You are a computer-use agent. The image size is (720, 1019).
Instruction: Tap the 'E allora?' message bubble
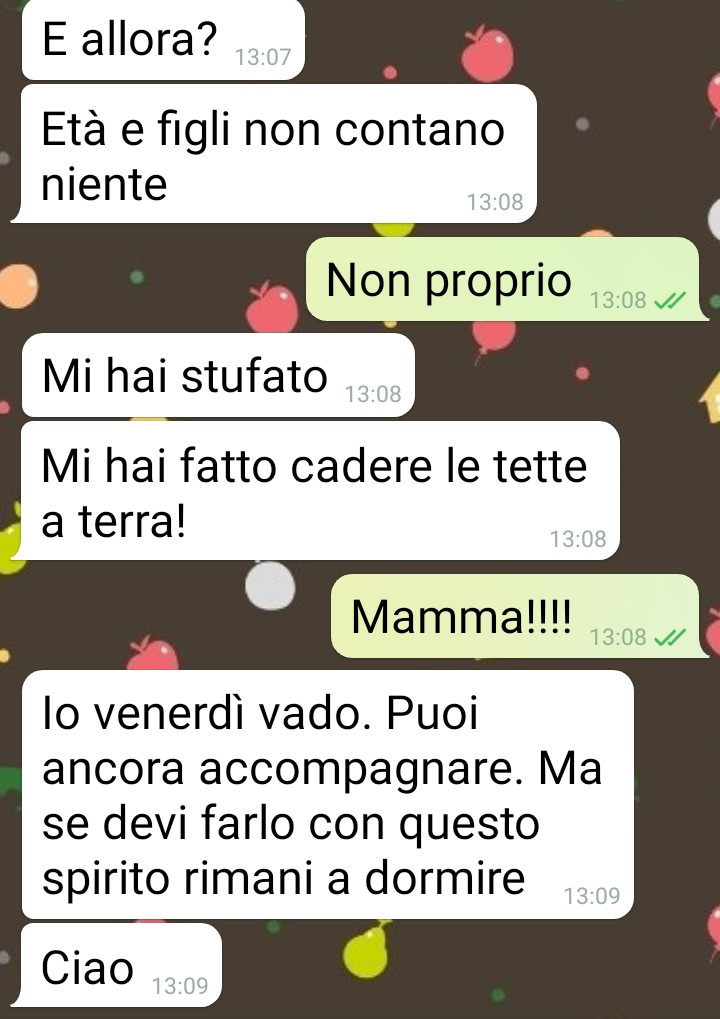pyautogui.click(x=162, y=39)
